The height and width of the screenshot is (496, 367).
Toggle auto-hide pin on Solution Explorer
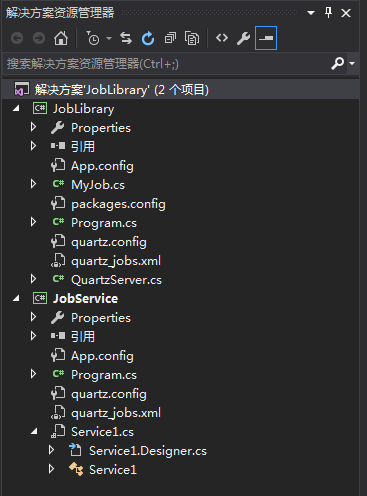point(328,13)
